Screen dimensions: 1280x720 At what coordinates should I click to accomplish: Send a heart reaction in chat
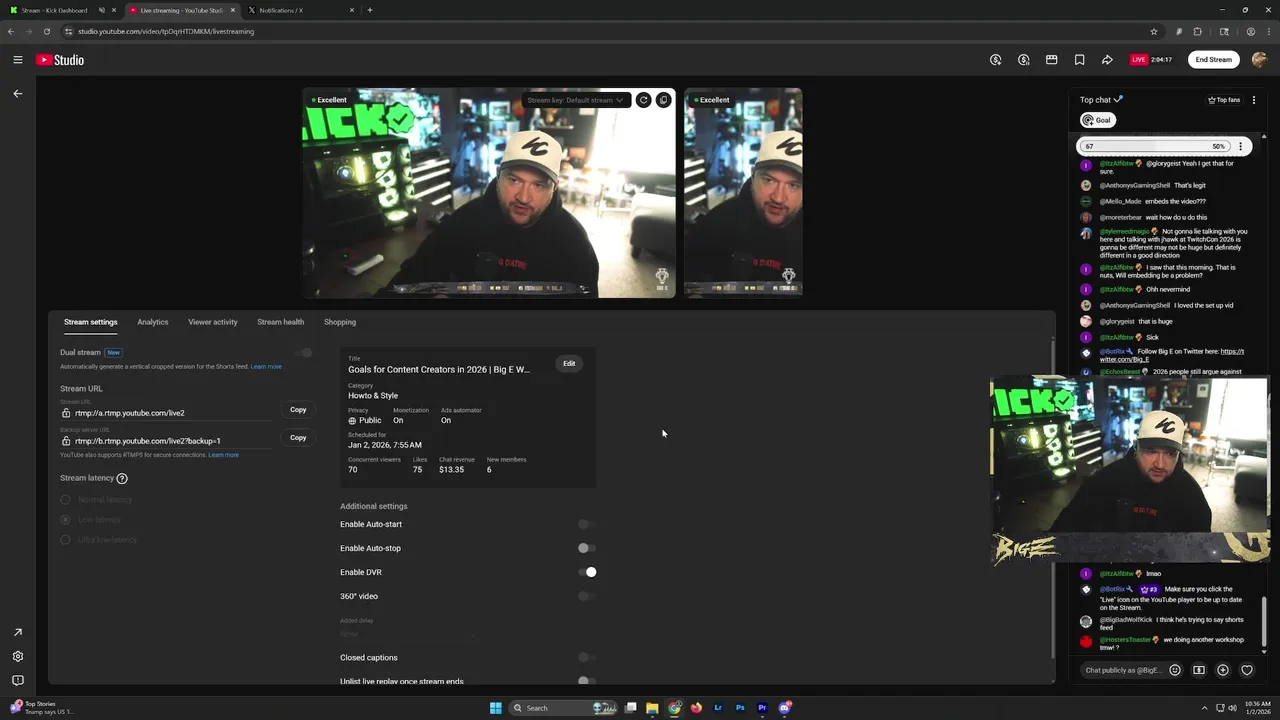click(x=1247, y=670)
